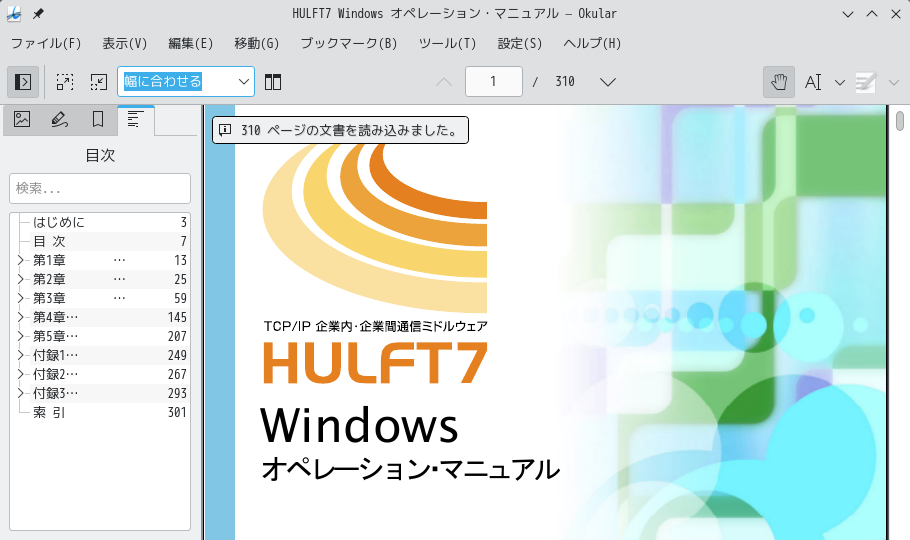
Task: Open the ツール(T) menu
Action: (447, 44)
